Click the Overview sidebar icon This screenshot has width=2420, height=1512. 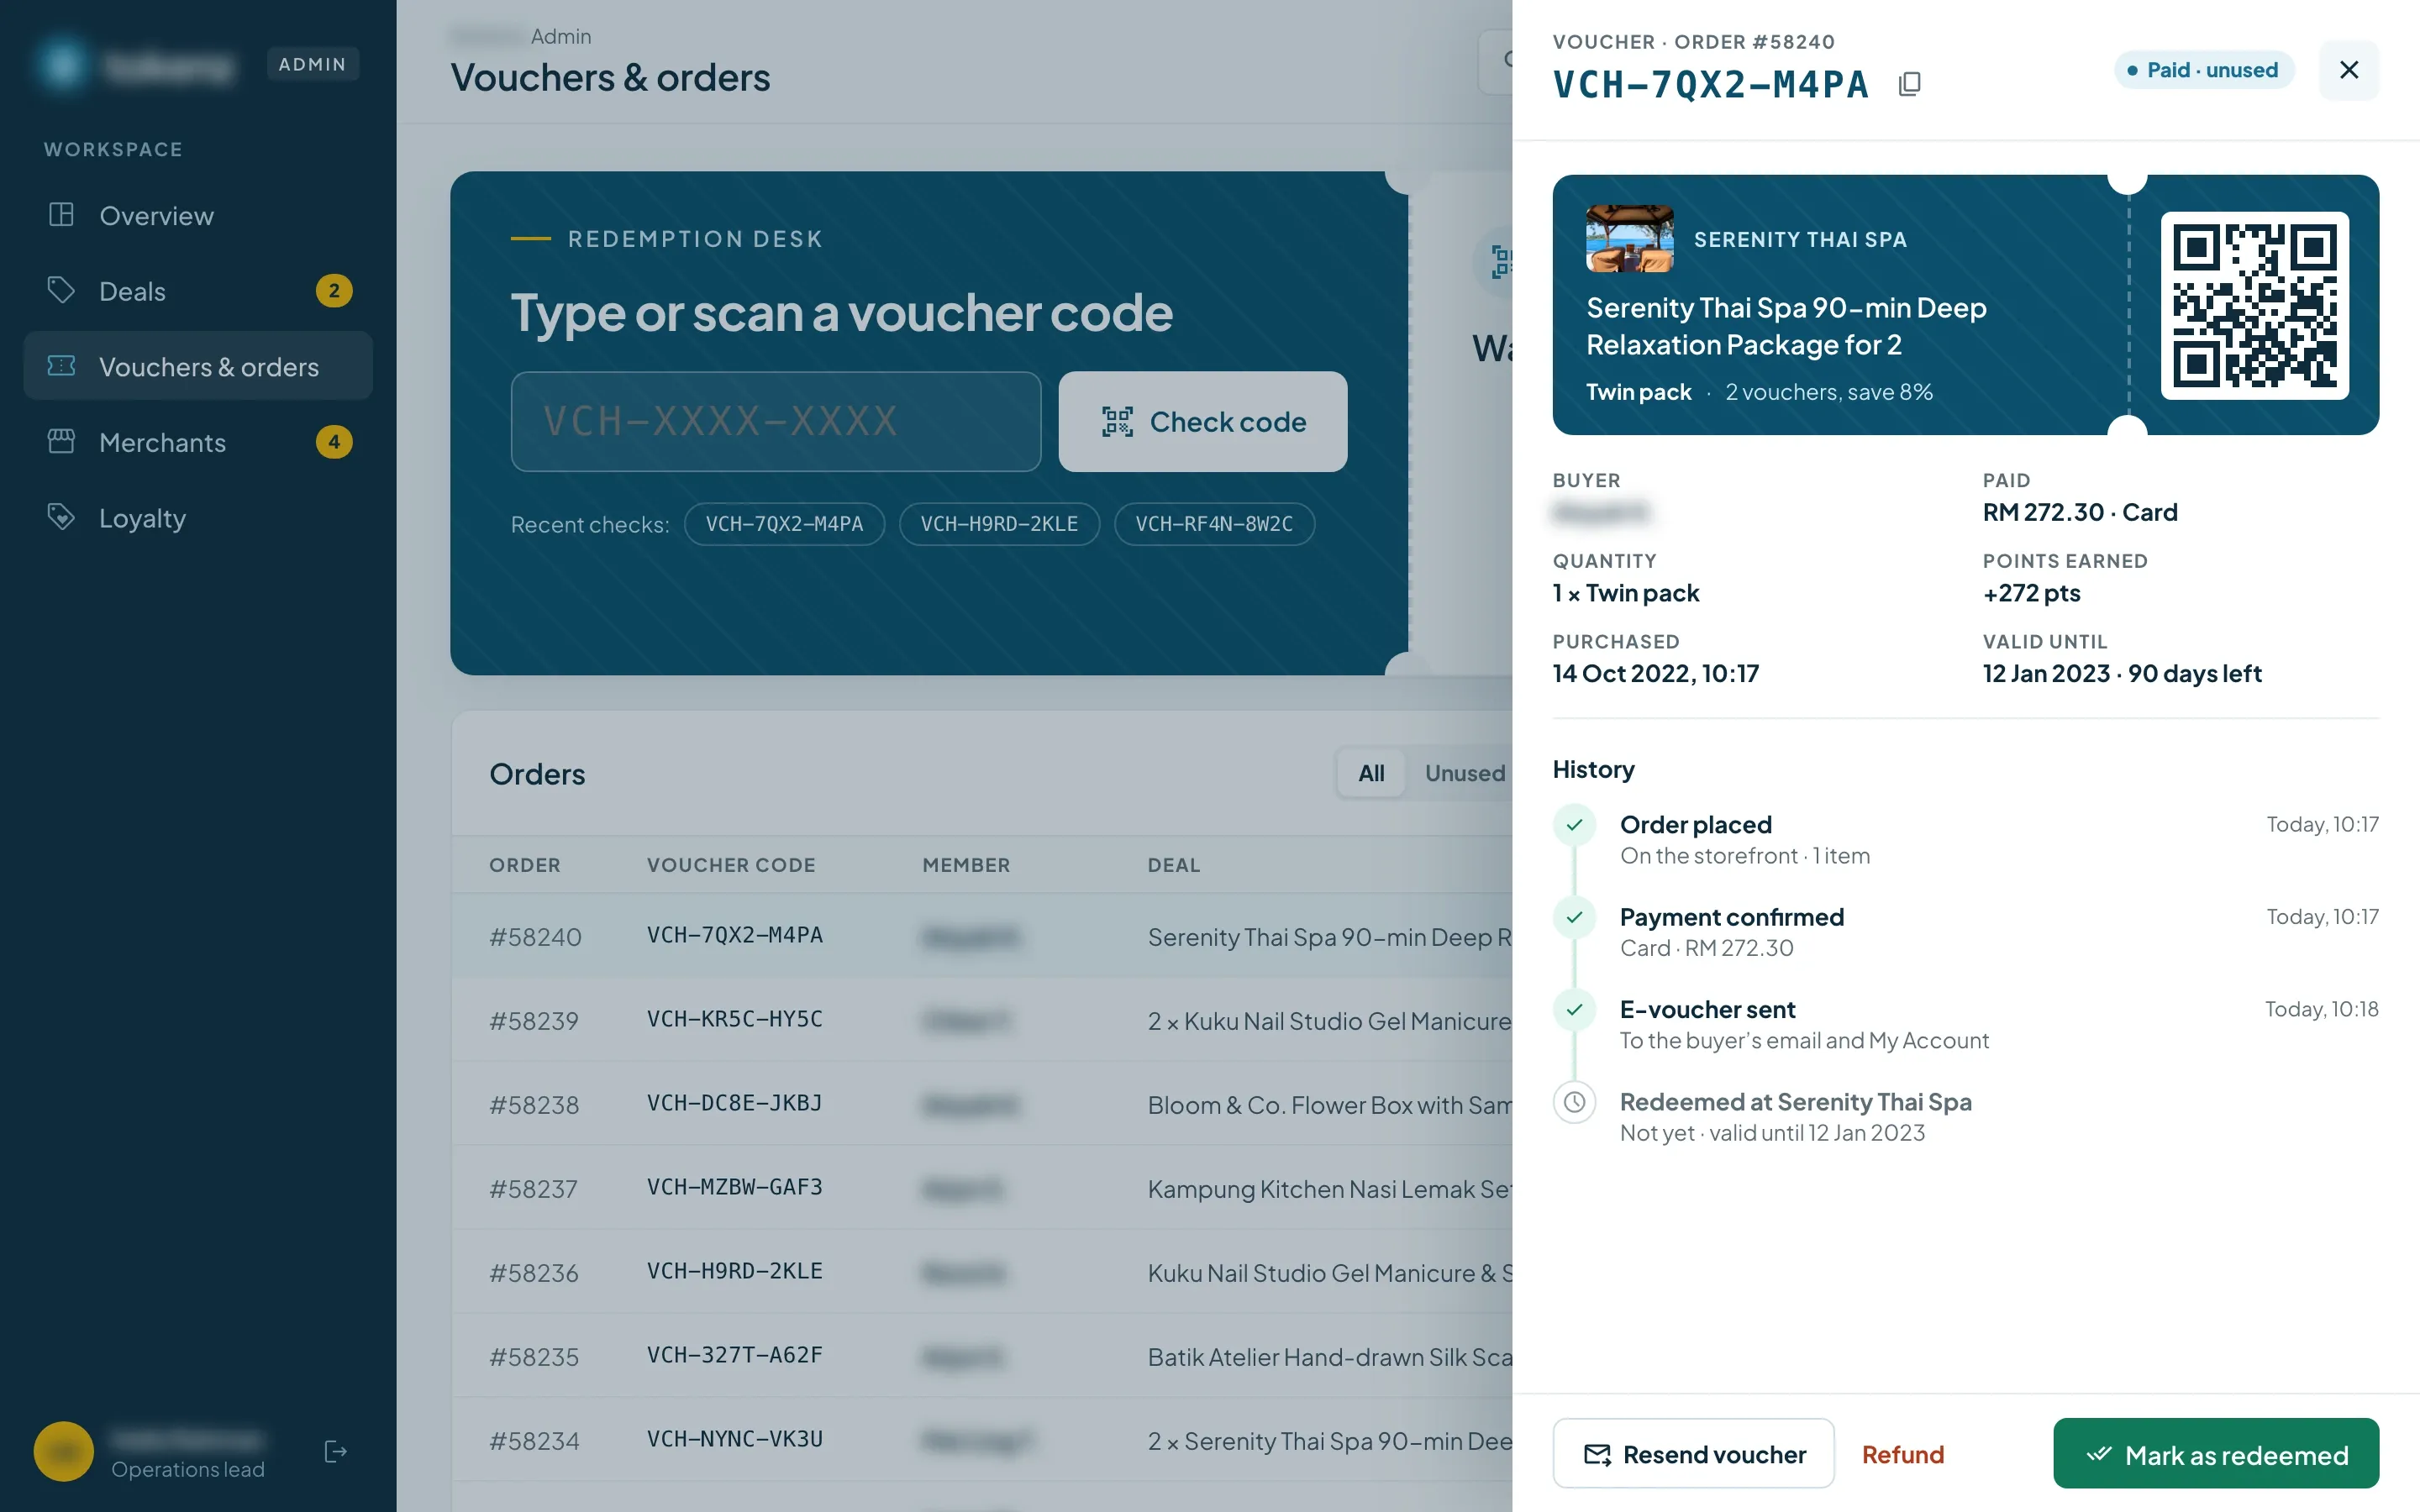[61, 215]
